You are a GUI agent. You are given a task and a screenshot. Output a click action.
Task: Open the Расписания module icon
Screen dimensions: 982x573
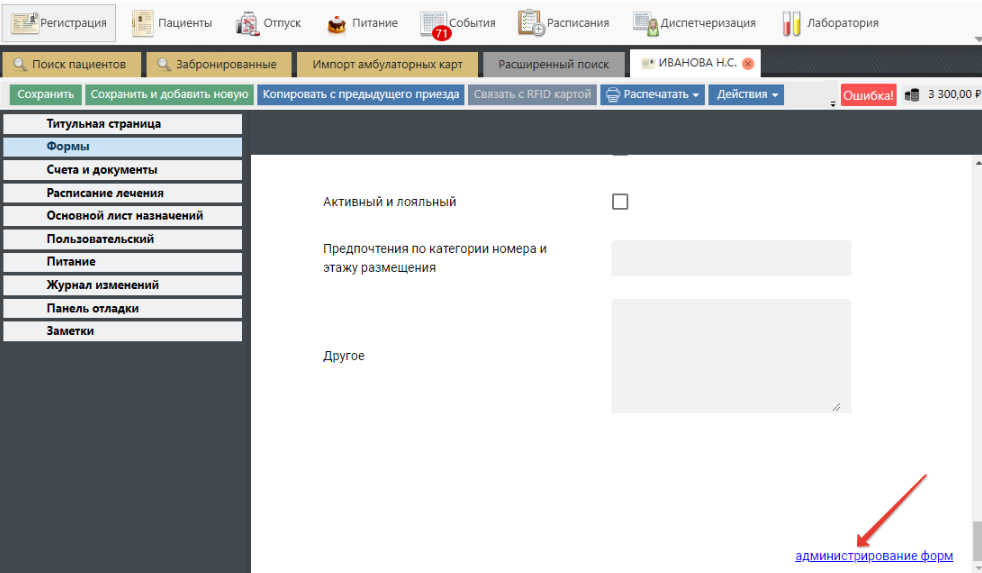tap(531, 23)
